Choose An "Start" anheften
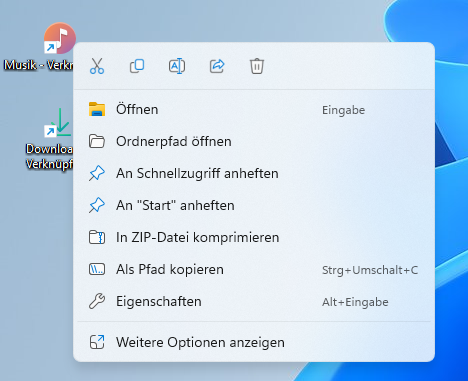The image size is (468, 381). coord(254,205)
